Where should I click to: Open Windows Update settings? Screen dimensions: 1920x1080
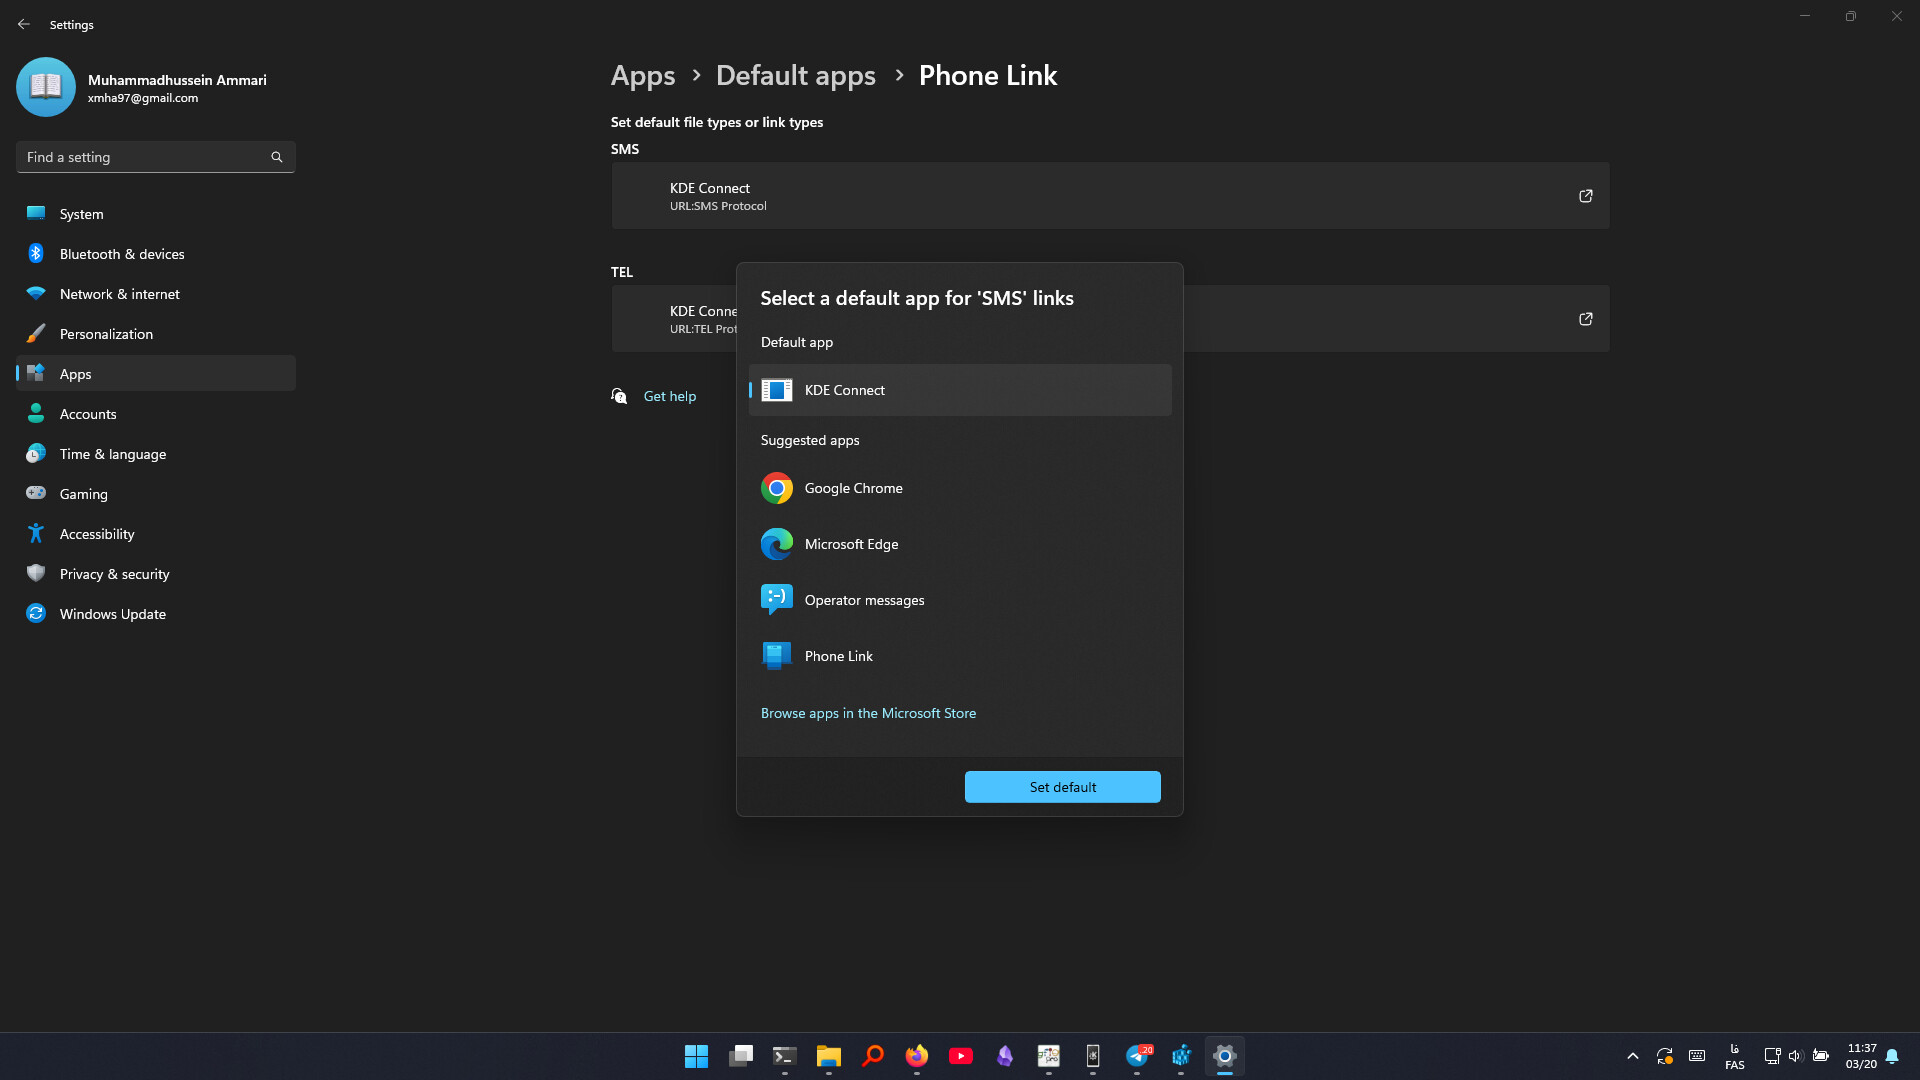point(155,614)
